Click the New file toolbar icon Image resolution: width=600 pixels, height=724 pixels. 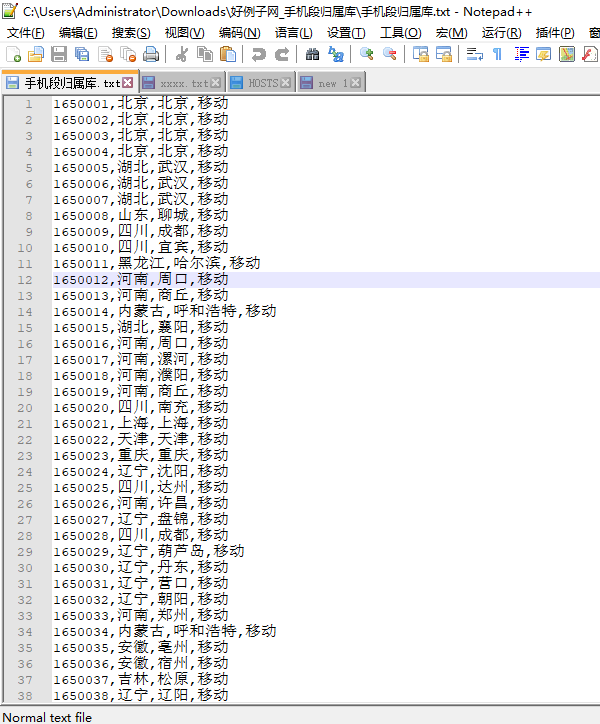point(13,54)
